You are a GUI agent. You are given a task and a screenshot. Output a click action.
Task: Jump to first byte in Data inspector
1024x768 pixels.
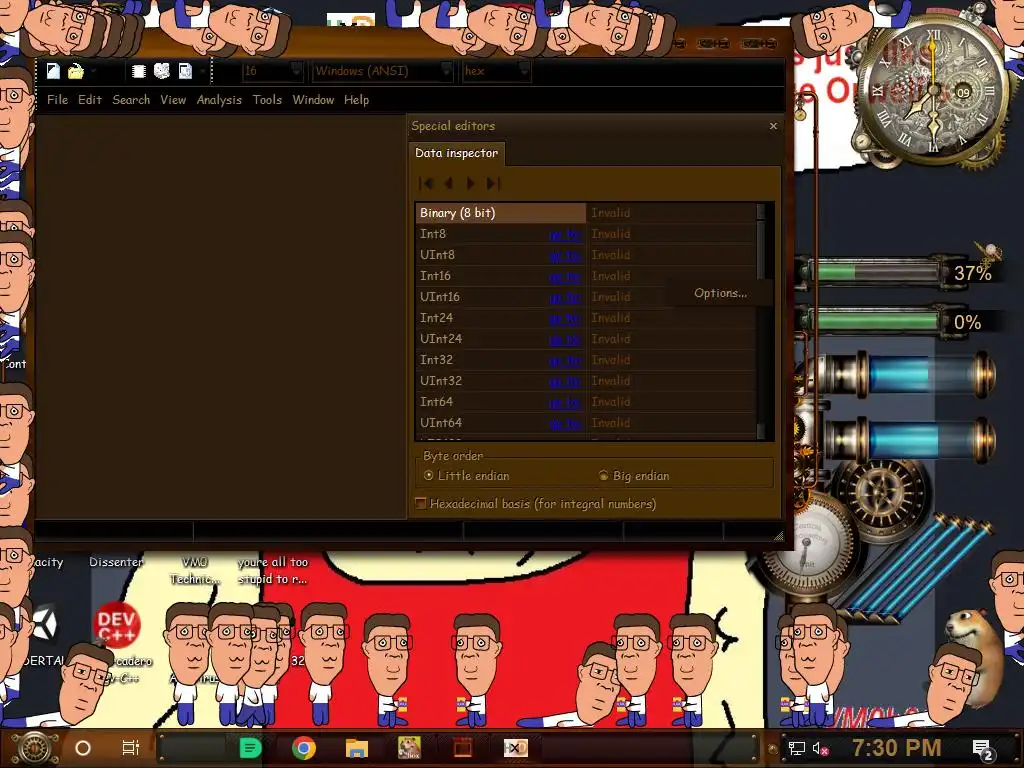pyautogui.click(x=426, y=184)
